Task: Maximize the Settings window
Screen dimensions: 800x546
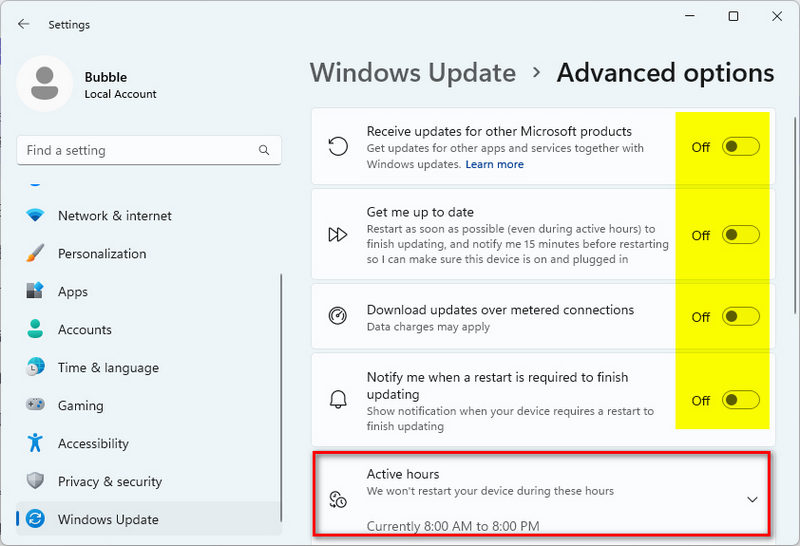Action: [733, 16]
